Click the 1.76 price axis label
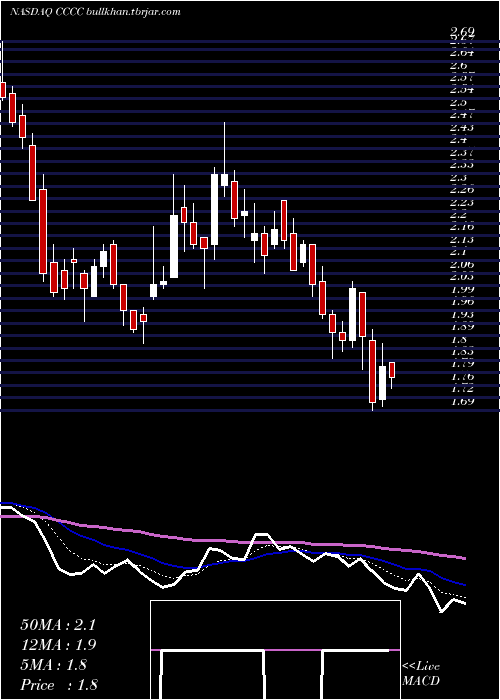The height and width of the screenshot is (700, 500). tap(462, 377)
